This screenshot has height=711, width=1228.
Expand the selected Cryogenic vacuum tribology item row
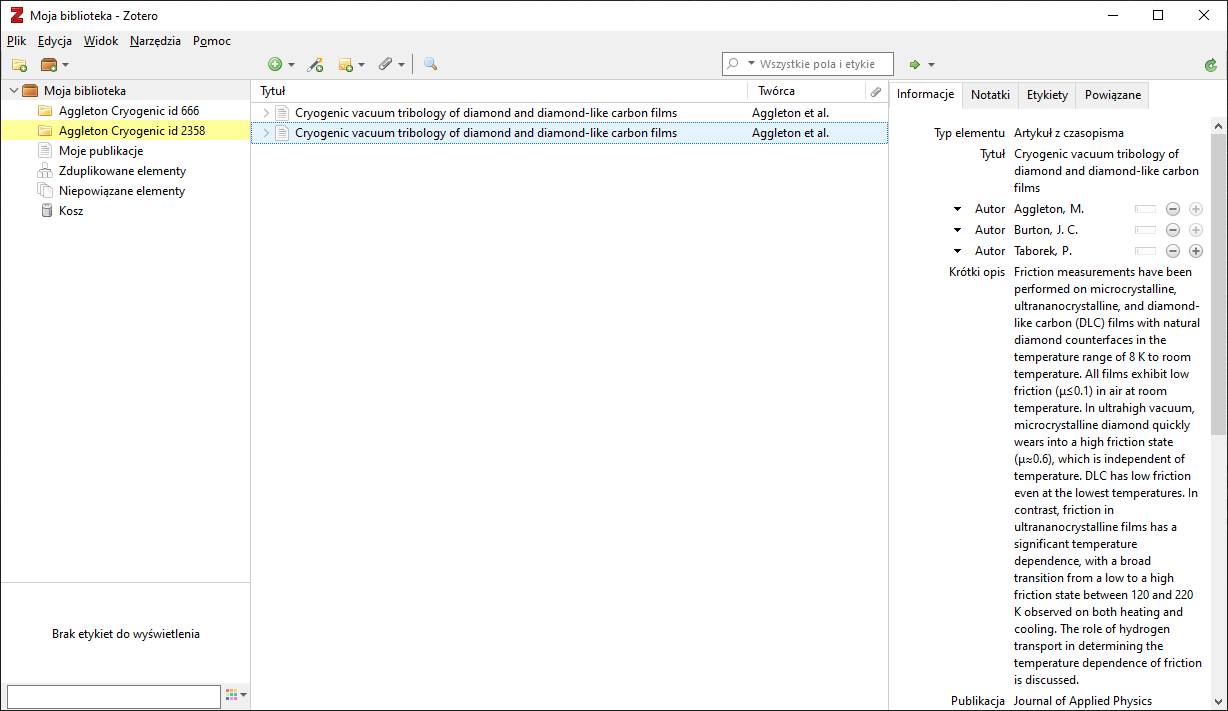tap(265, 133)
